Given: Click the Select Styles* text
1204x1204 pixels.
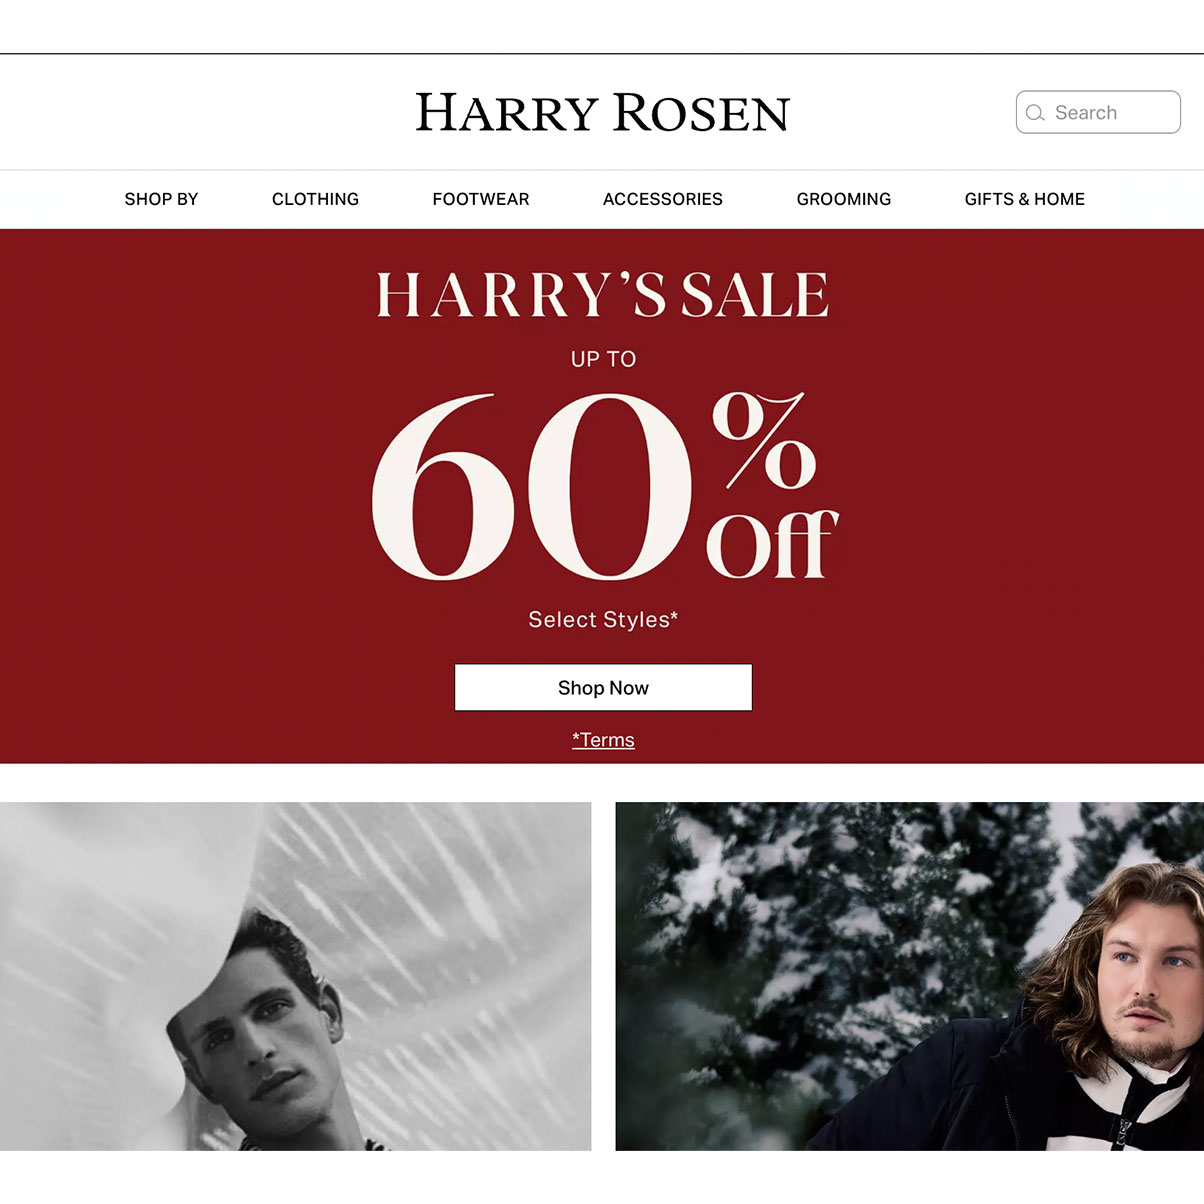Looking at the screenshot, I should point(603,620).
